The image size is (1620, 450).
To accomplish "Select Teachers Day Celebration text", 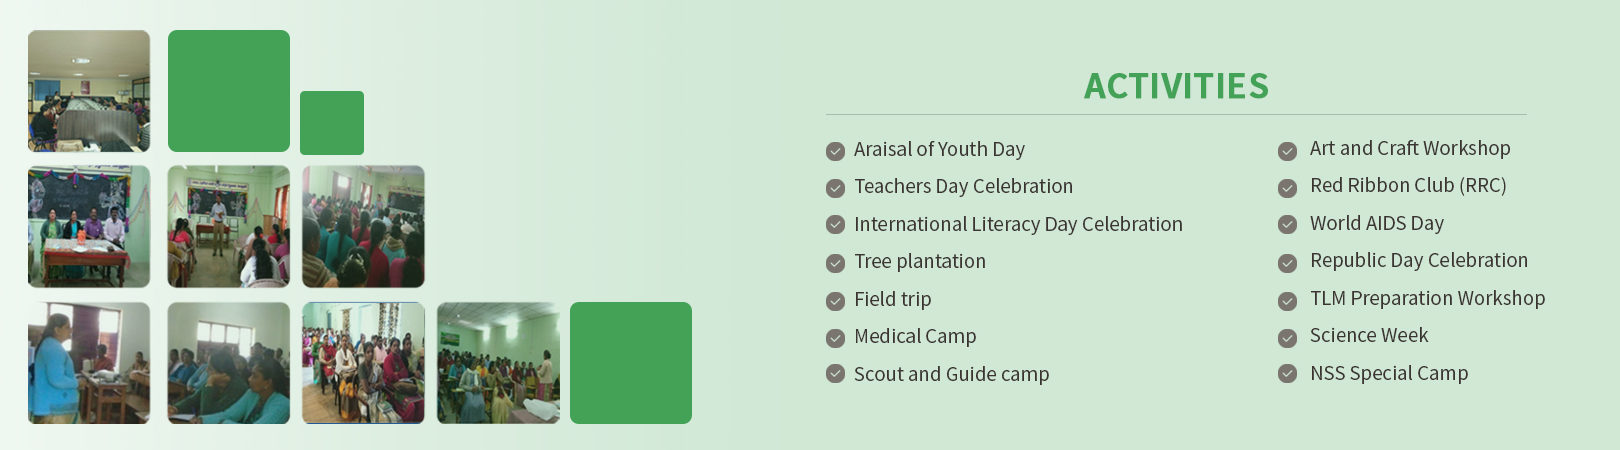I will tap(963, 186).
